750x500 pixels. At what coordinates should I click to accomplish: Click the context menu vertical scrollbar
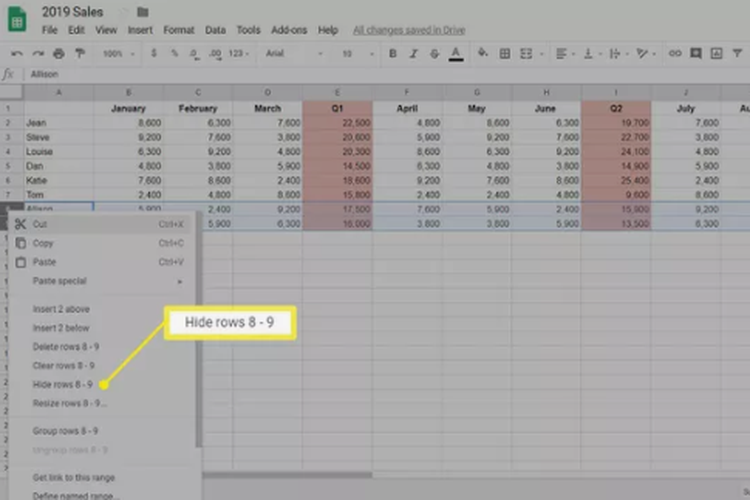[199, 330]
